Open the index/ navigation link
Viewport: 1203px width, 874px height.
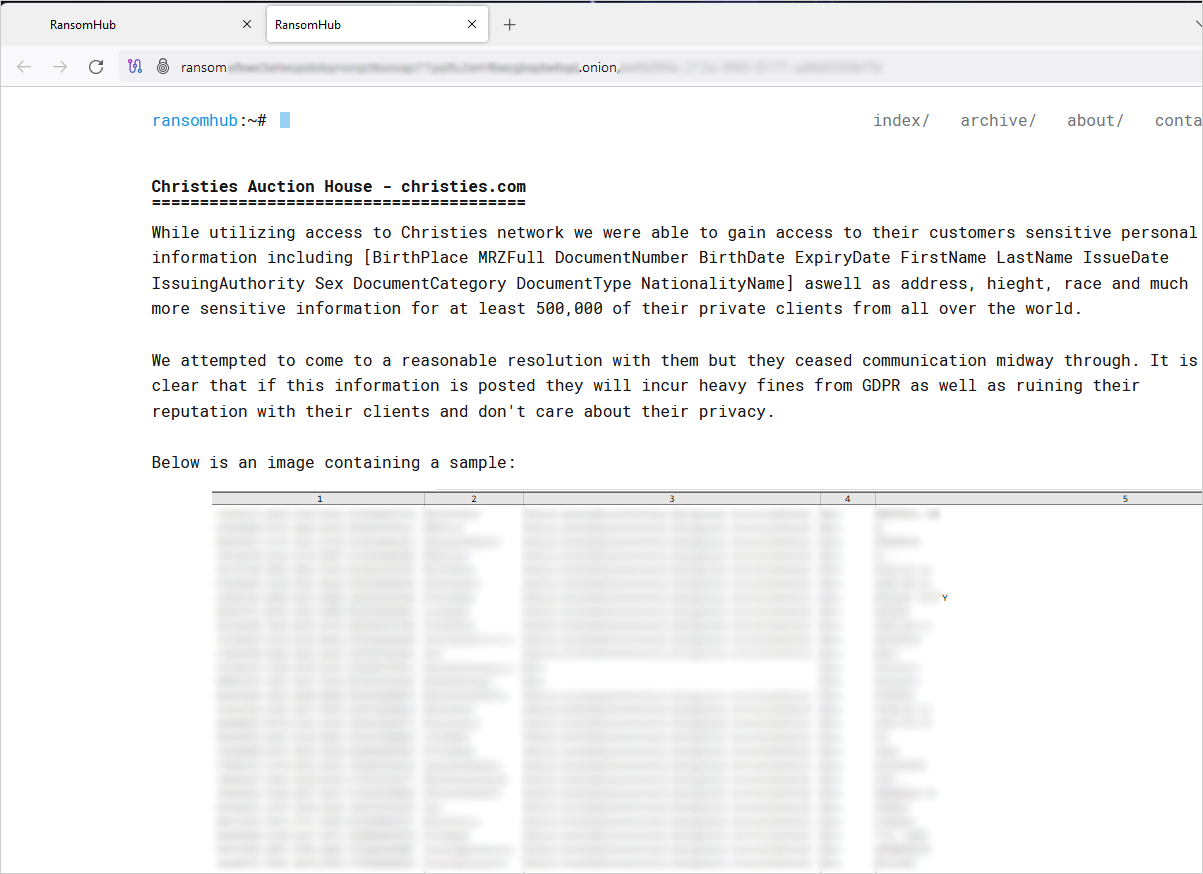(x=901, y=120)
